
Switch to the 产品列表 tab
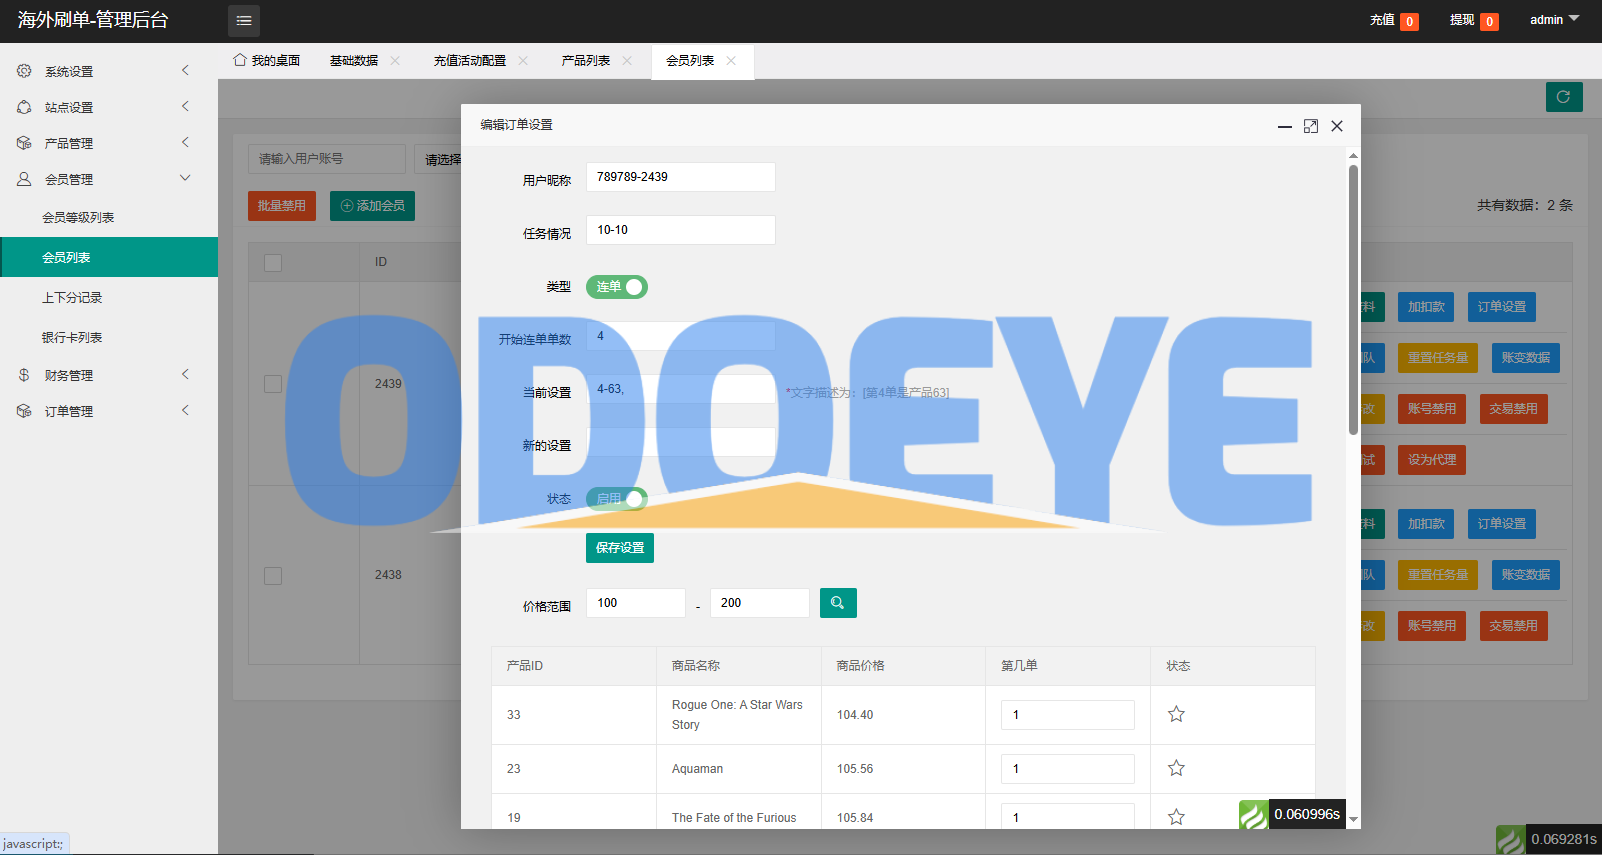586,61
